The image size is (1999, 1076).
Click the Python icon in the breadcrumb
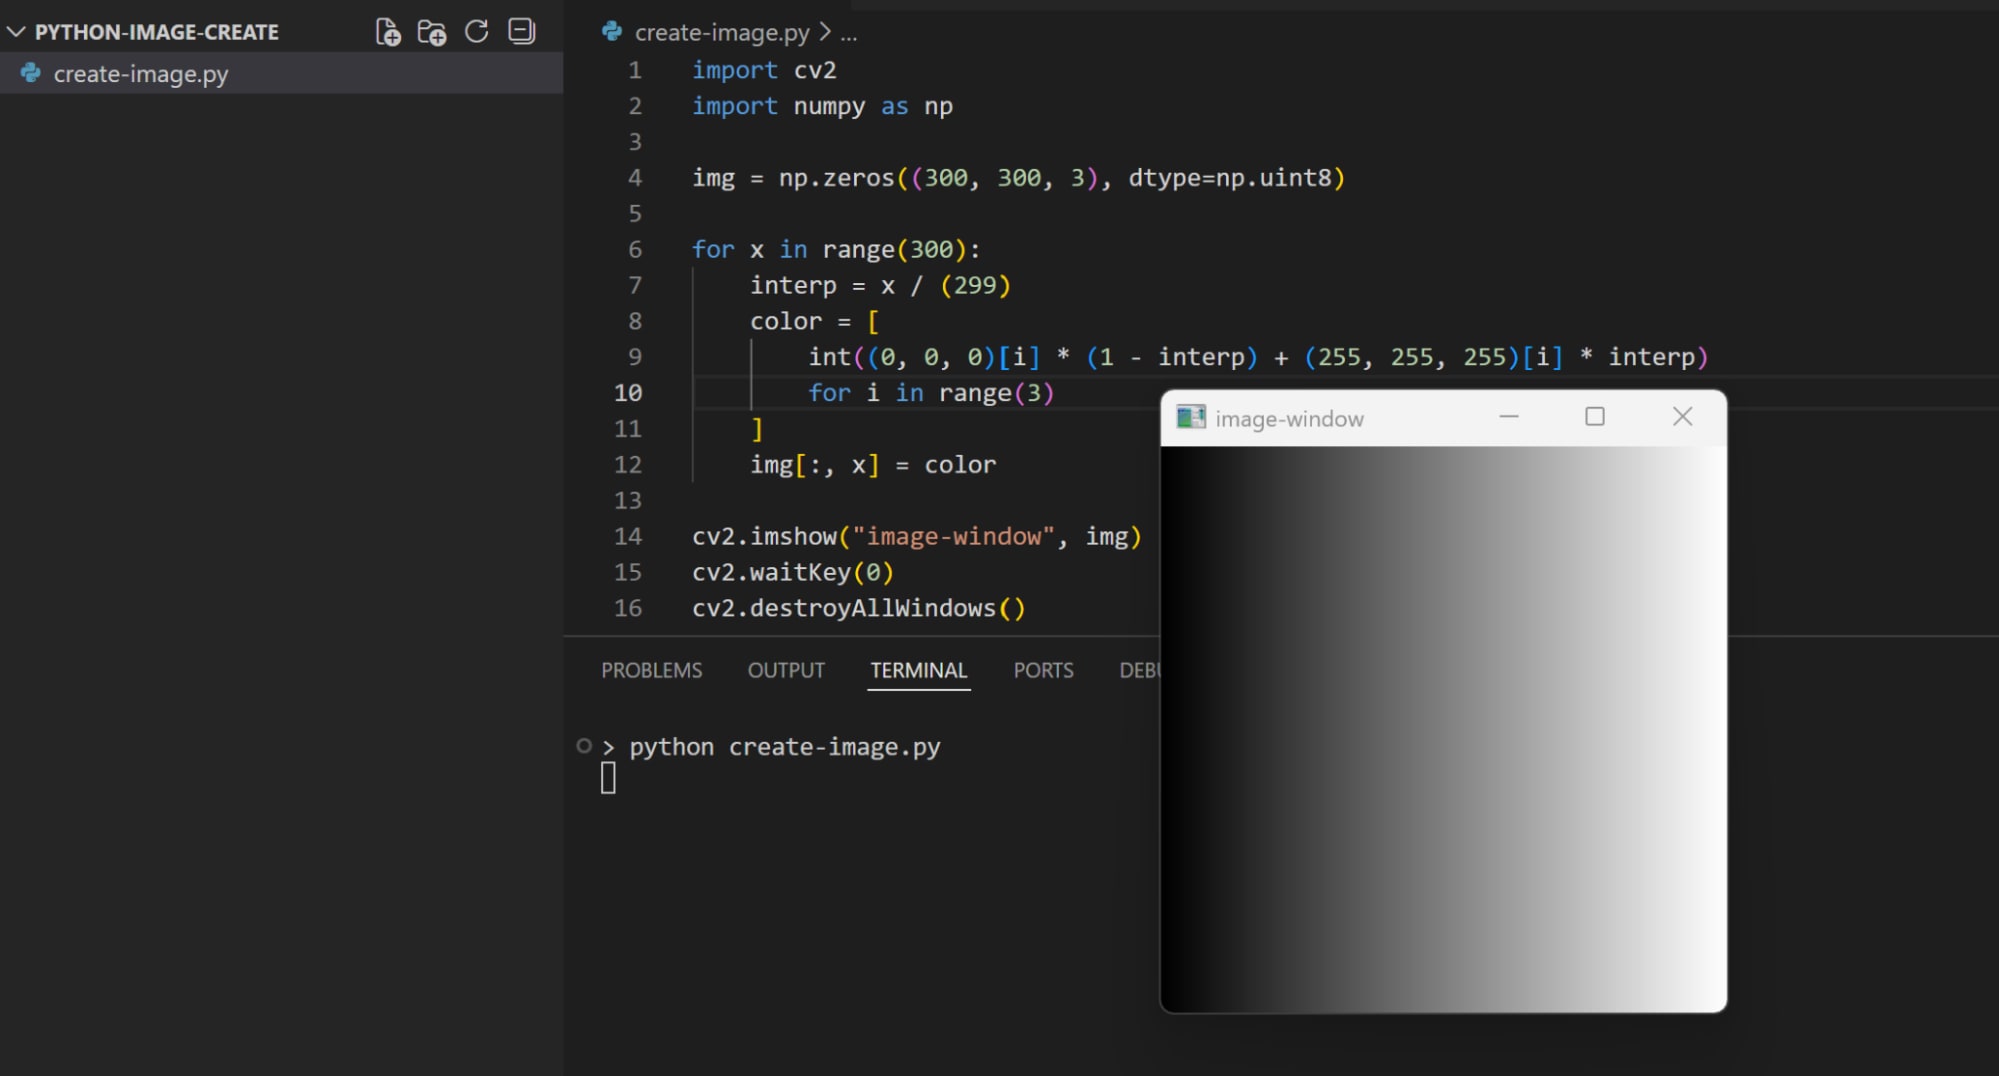(612, 32)
